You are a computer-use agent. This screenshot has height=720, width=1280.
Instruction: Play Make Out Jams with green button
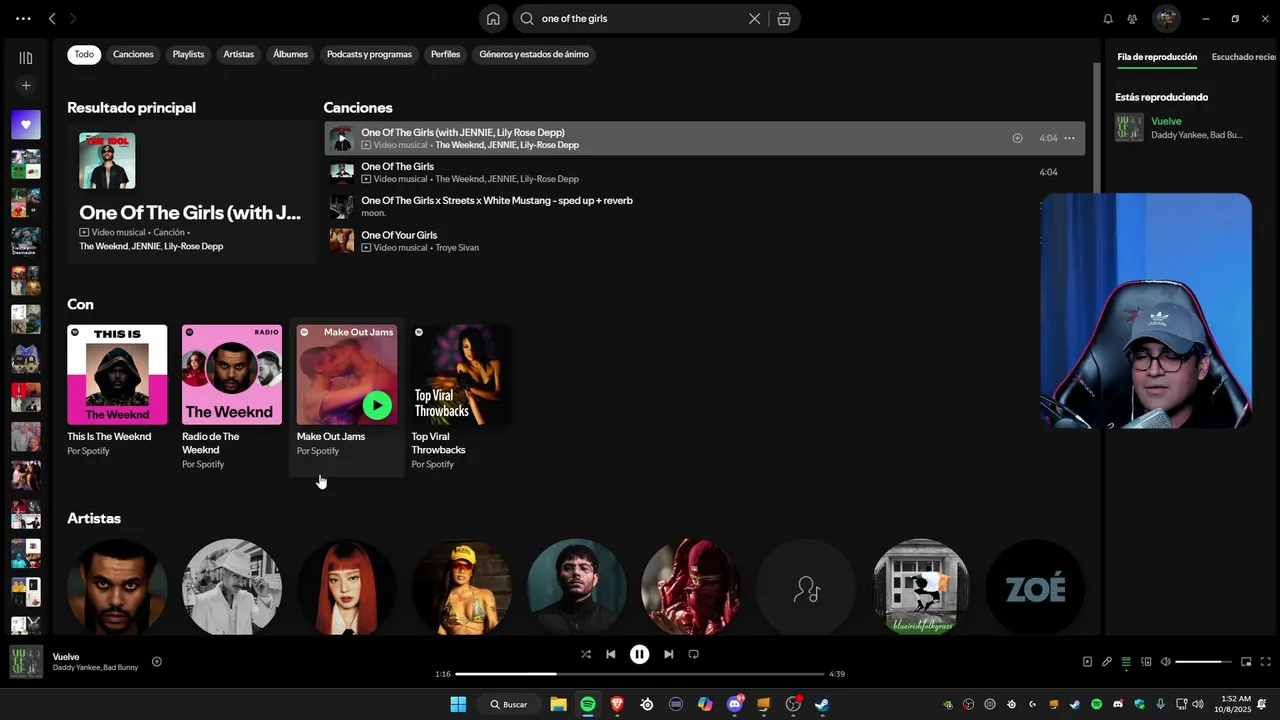[x=377, y=405]
